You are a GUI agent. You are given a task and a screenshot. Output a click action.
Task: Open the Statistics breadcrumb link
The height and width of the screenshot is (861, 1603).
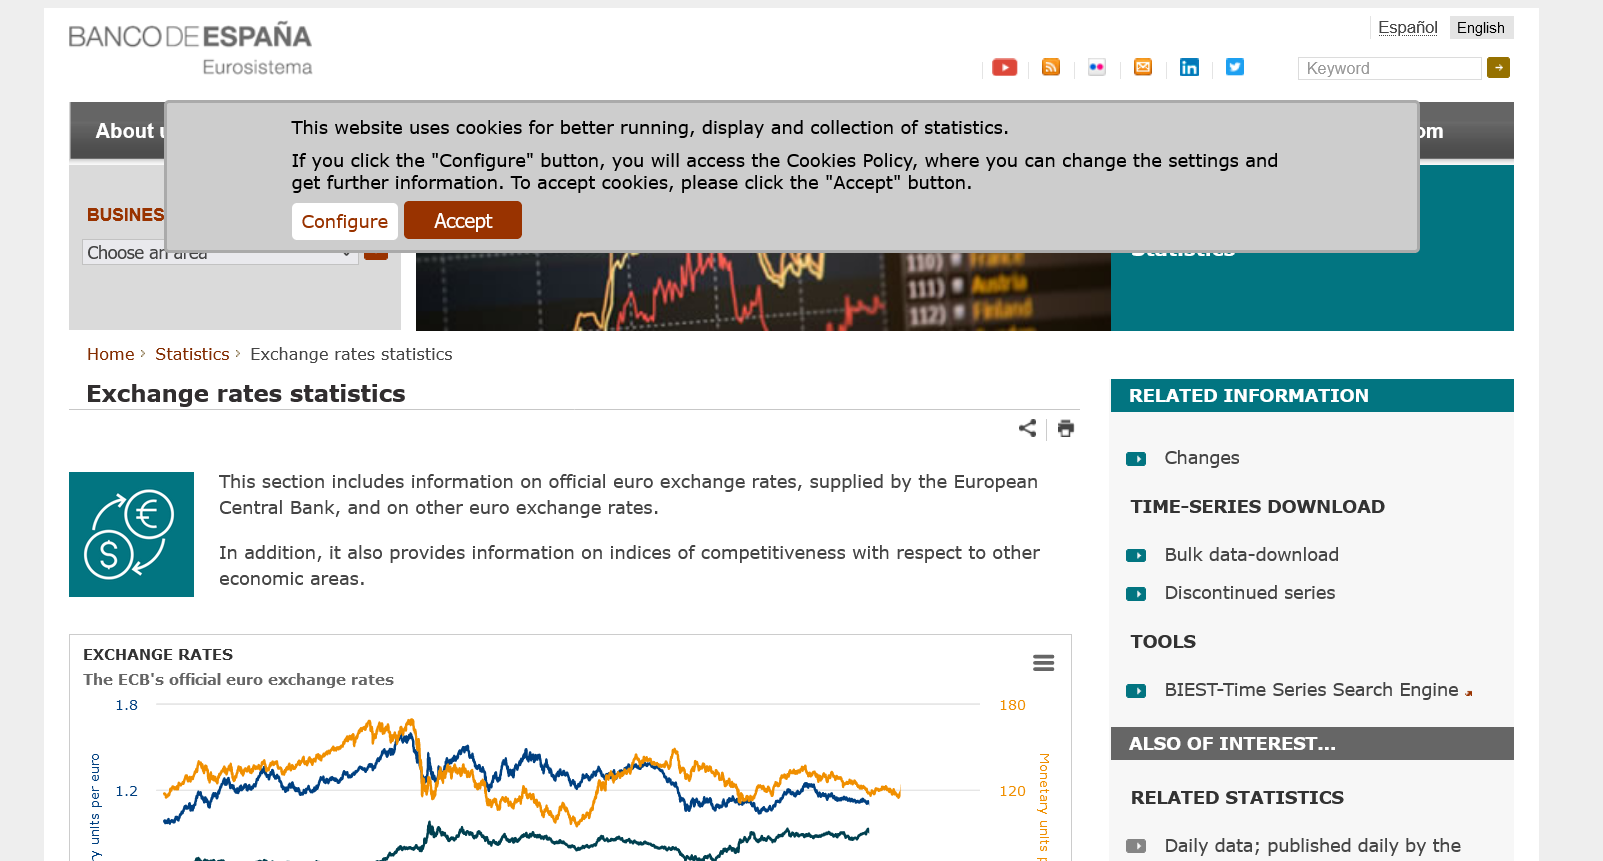tap(192, 354)
